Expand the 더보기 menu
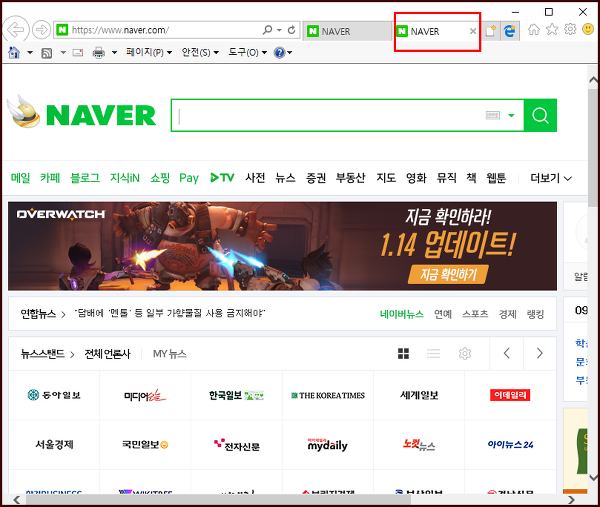 [551, 178]
